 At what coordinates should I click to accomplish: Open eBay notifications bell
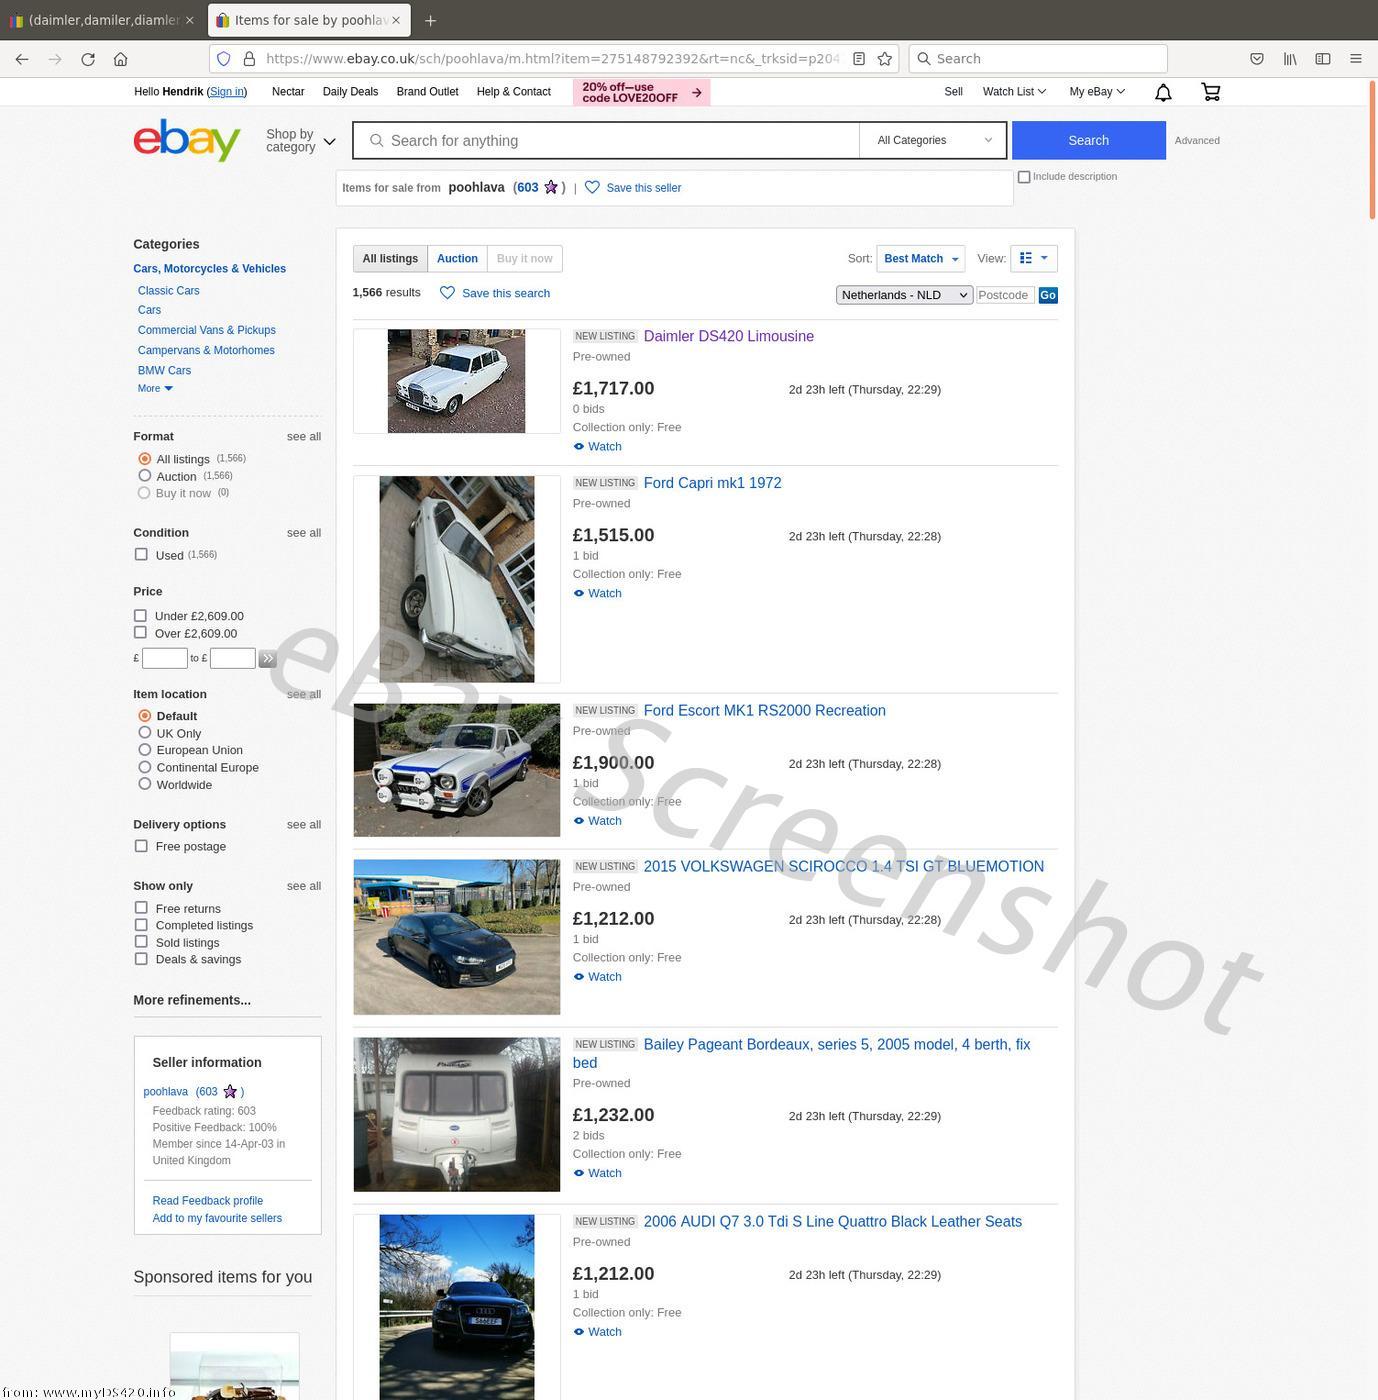tap(1163, 93)
